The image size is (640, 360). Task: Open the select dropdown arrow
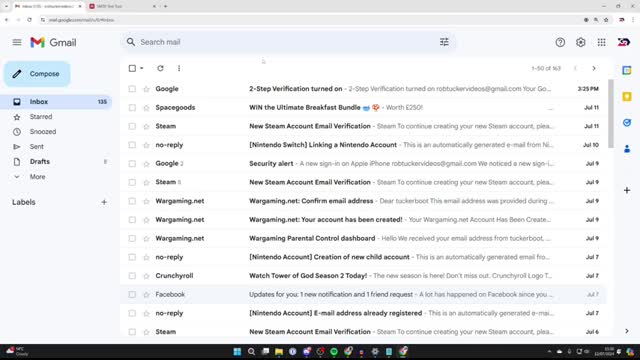pos(142,68)
